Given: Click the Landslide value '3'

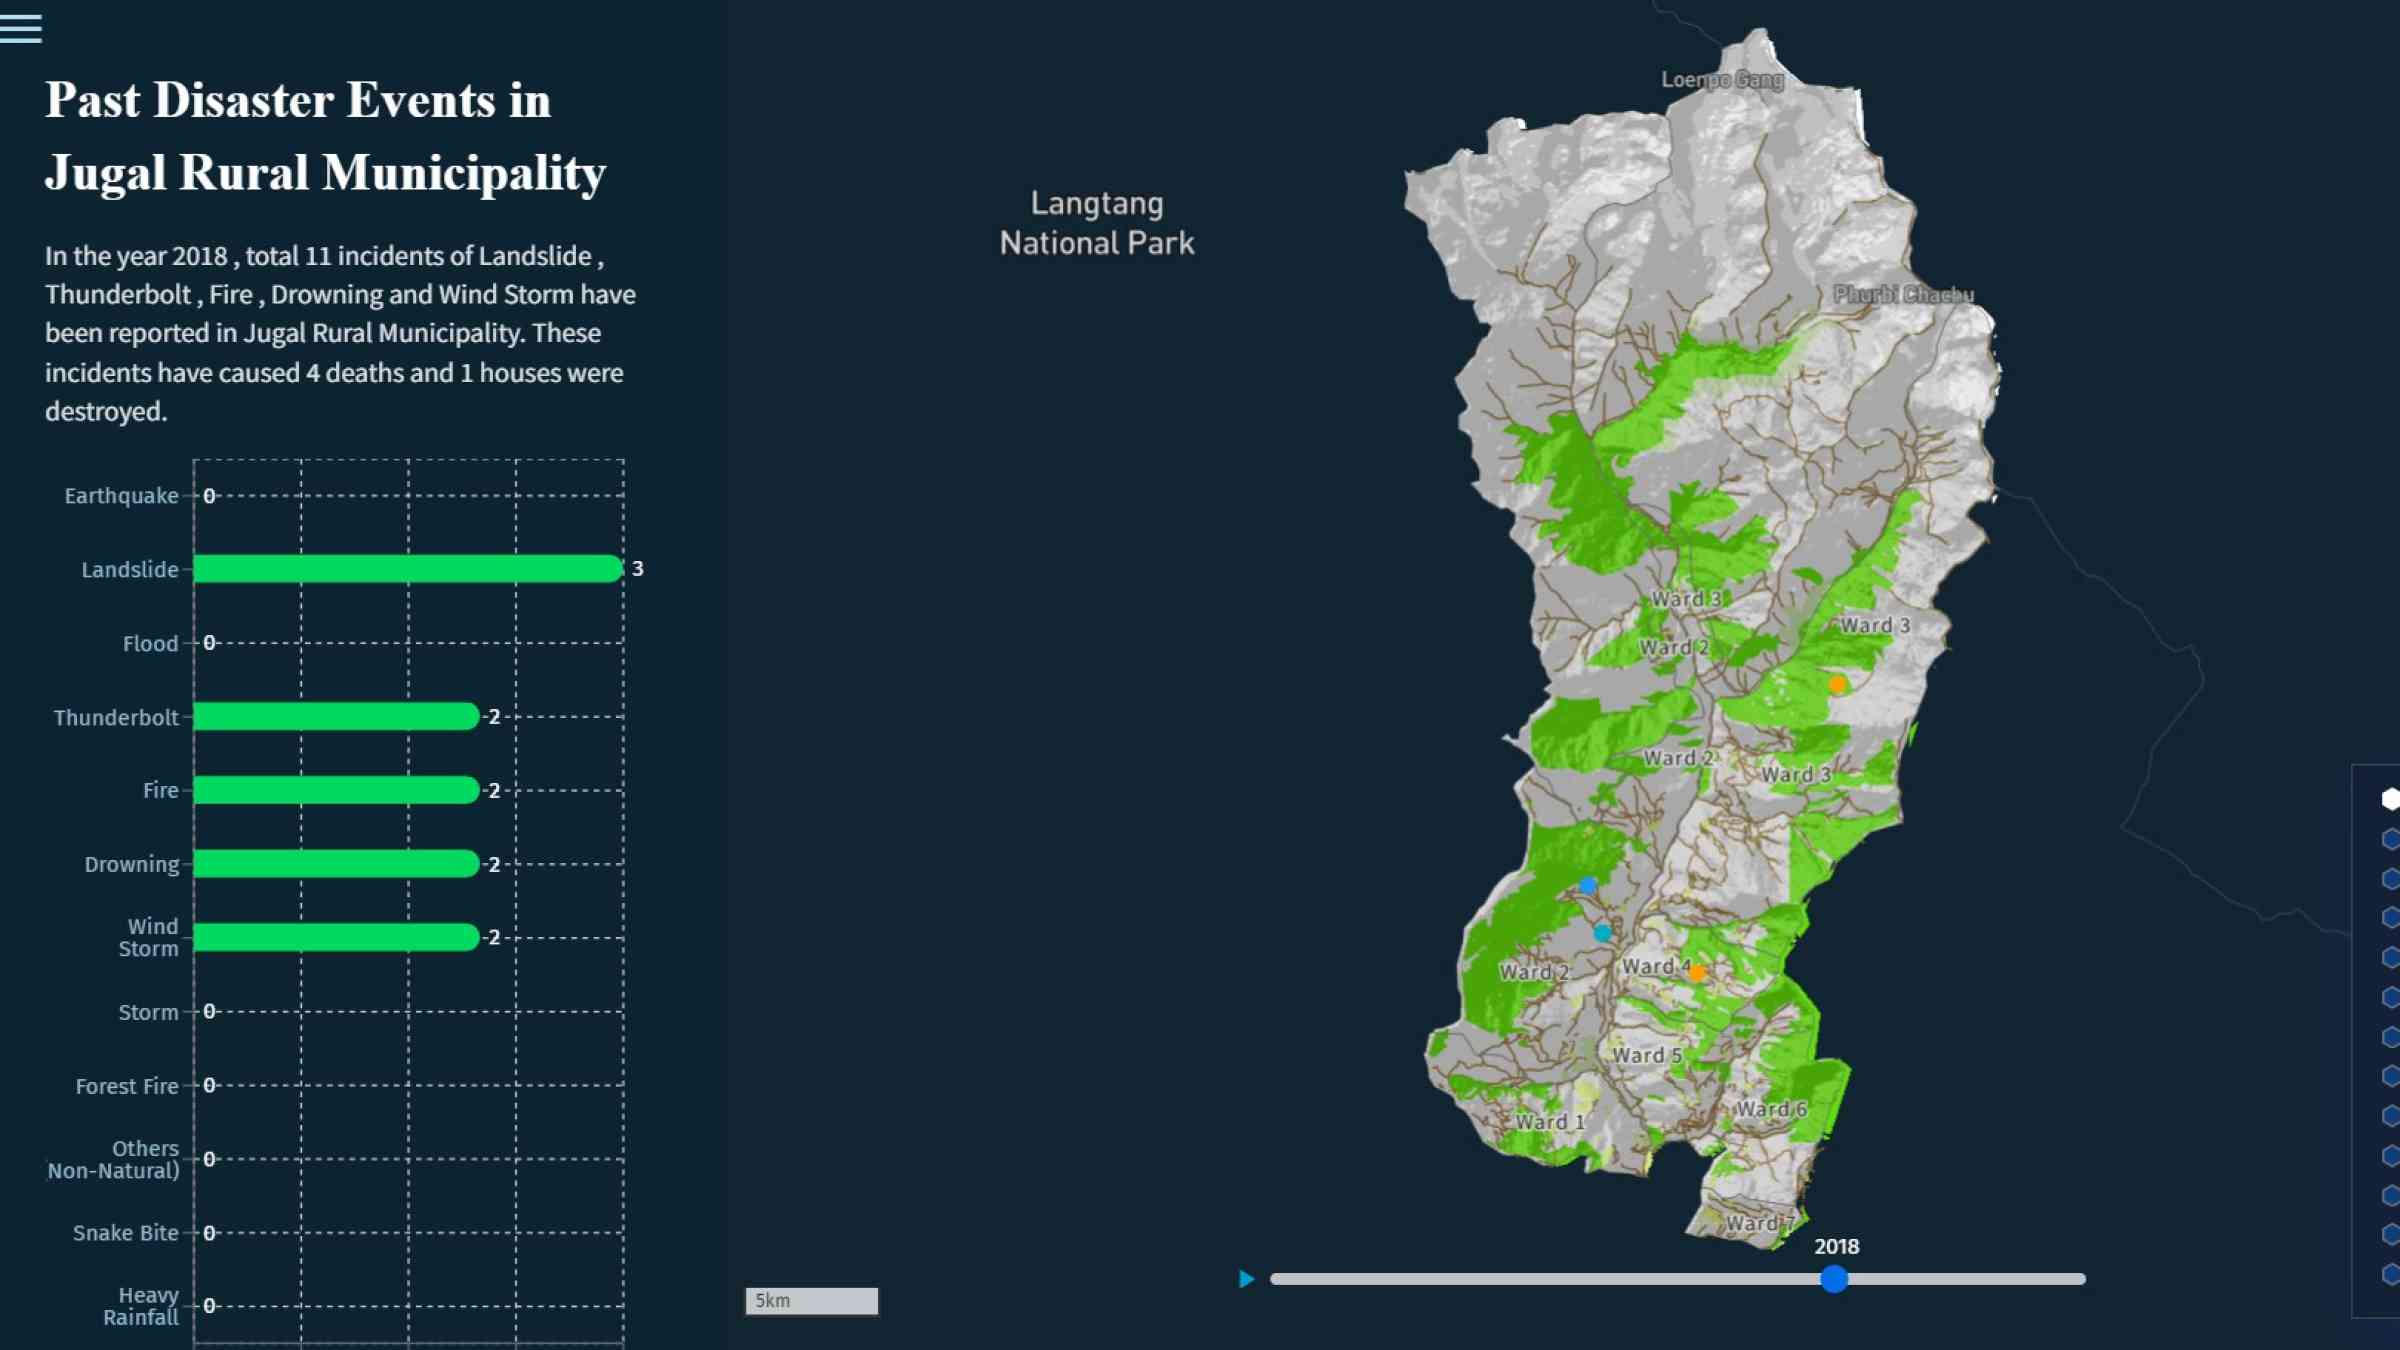Looking at the screenshot, I should click(637, 569).
